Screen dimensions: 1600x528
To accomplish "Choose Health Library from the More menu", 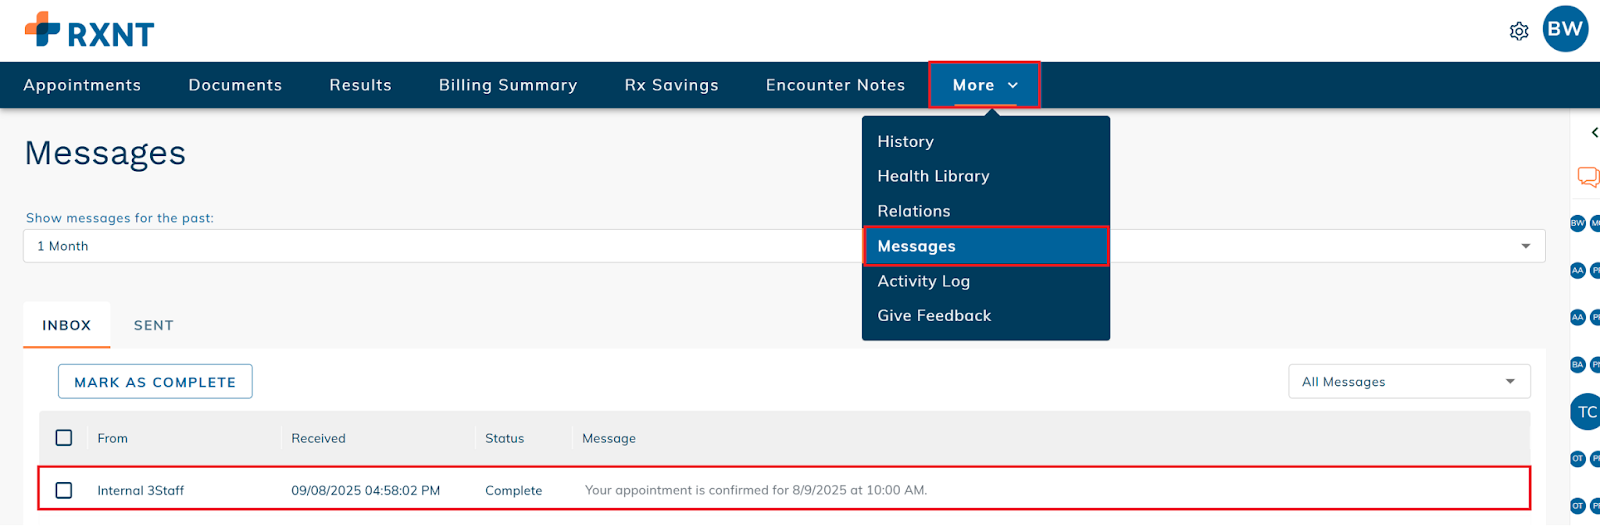I will pyautogui.click(x=933, y=176).
